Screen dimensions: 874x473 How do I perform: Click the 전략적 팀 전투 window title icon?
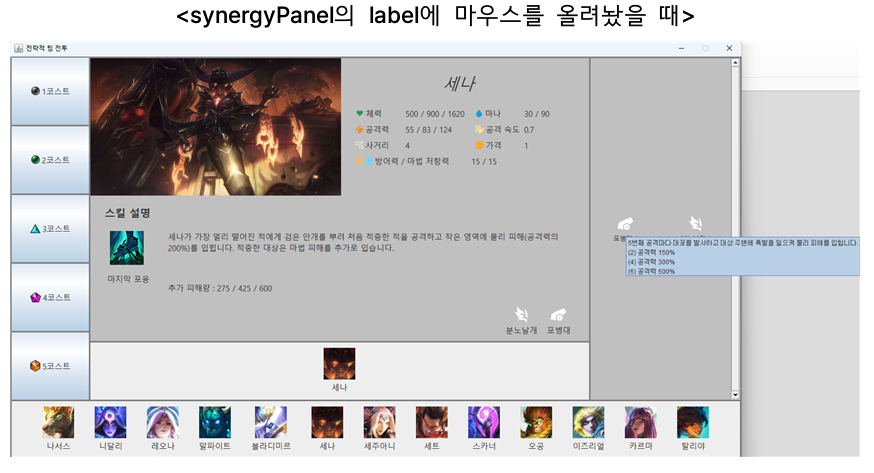coord(18,48)
